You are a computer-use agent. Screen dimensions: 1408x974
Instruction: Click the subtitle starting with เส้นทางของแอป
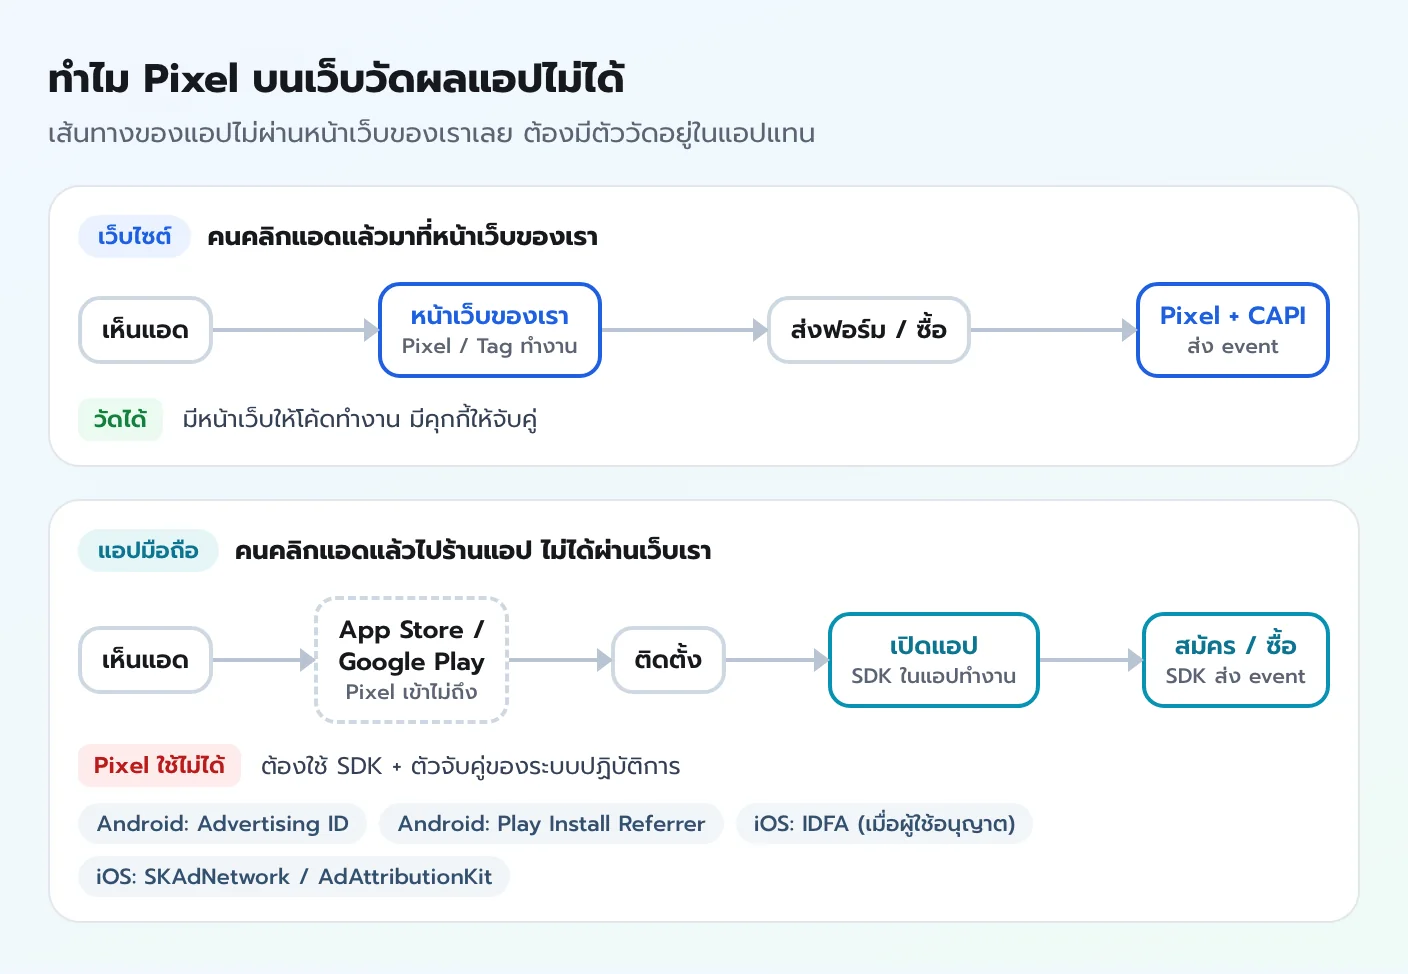[431, 133]
